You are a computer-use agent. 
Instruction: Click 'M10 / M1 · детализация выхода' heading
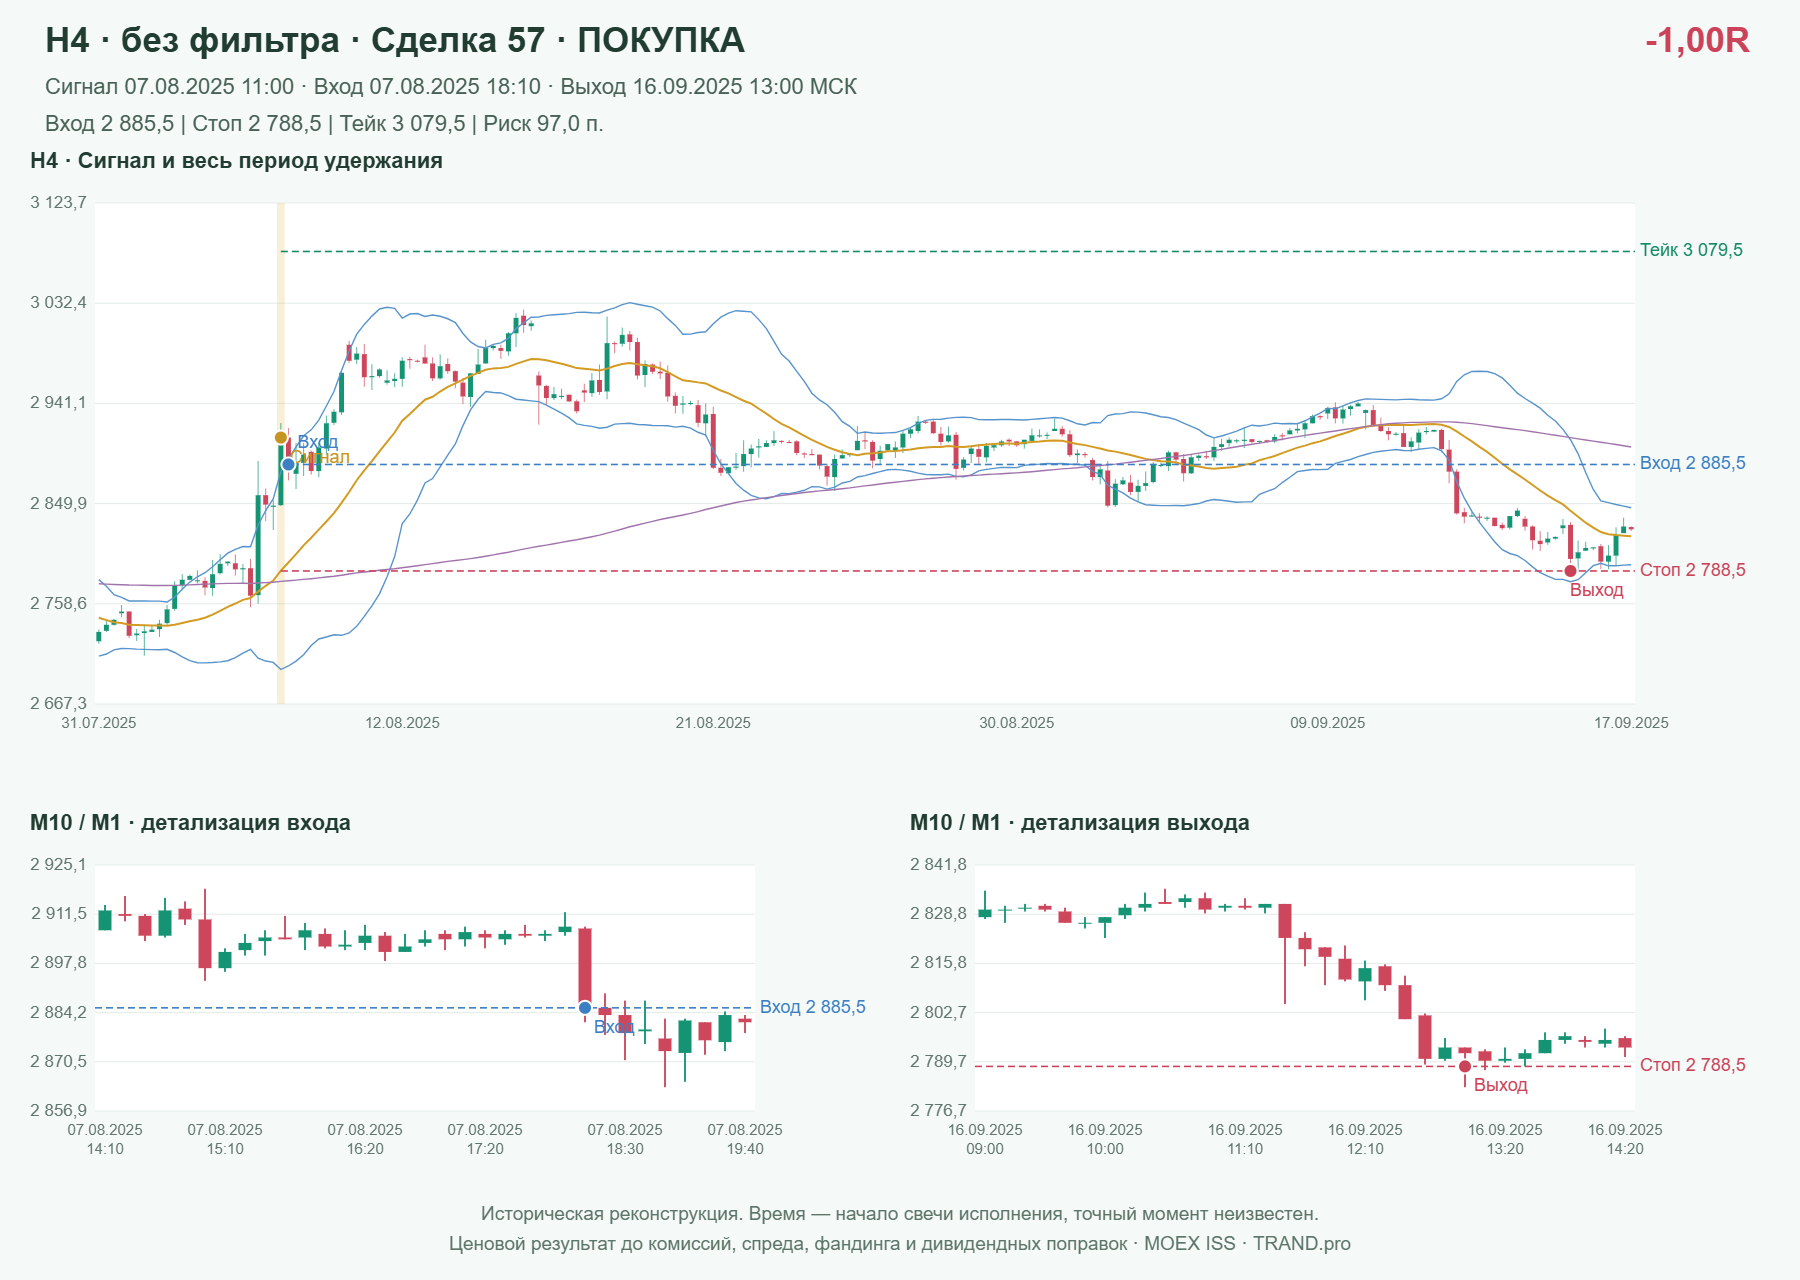click(1080, 823)
